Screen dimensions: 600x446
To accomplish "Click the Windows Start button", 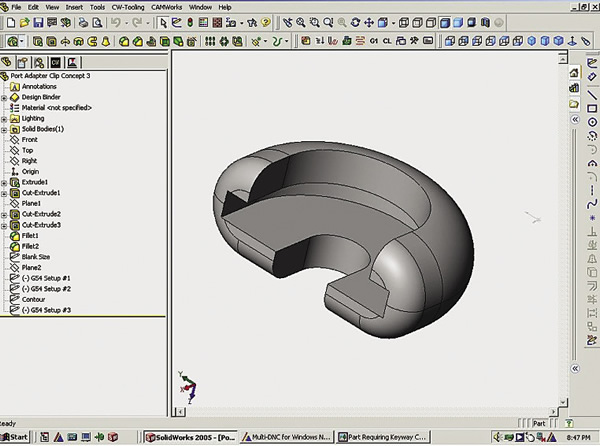I will 15,437.
